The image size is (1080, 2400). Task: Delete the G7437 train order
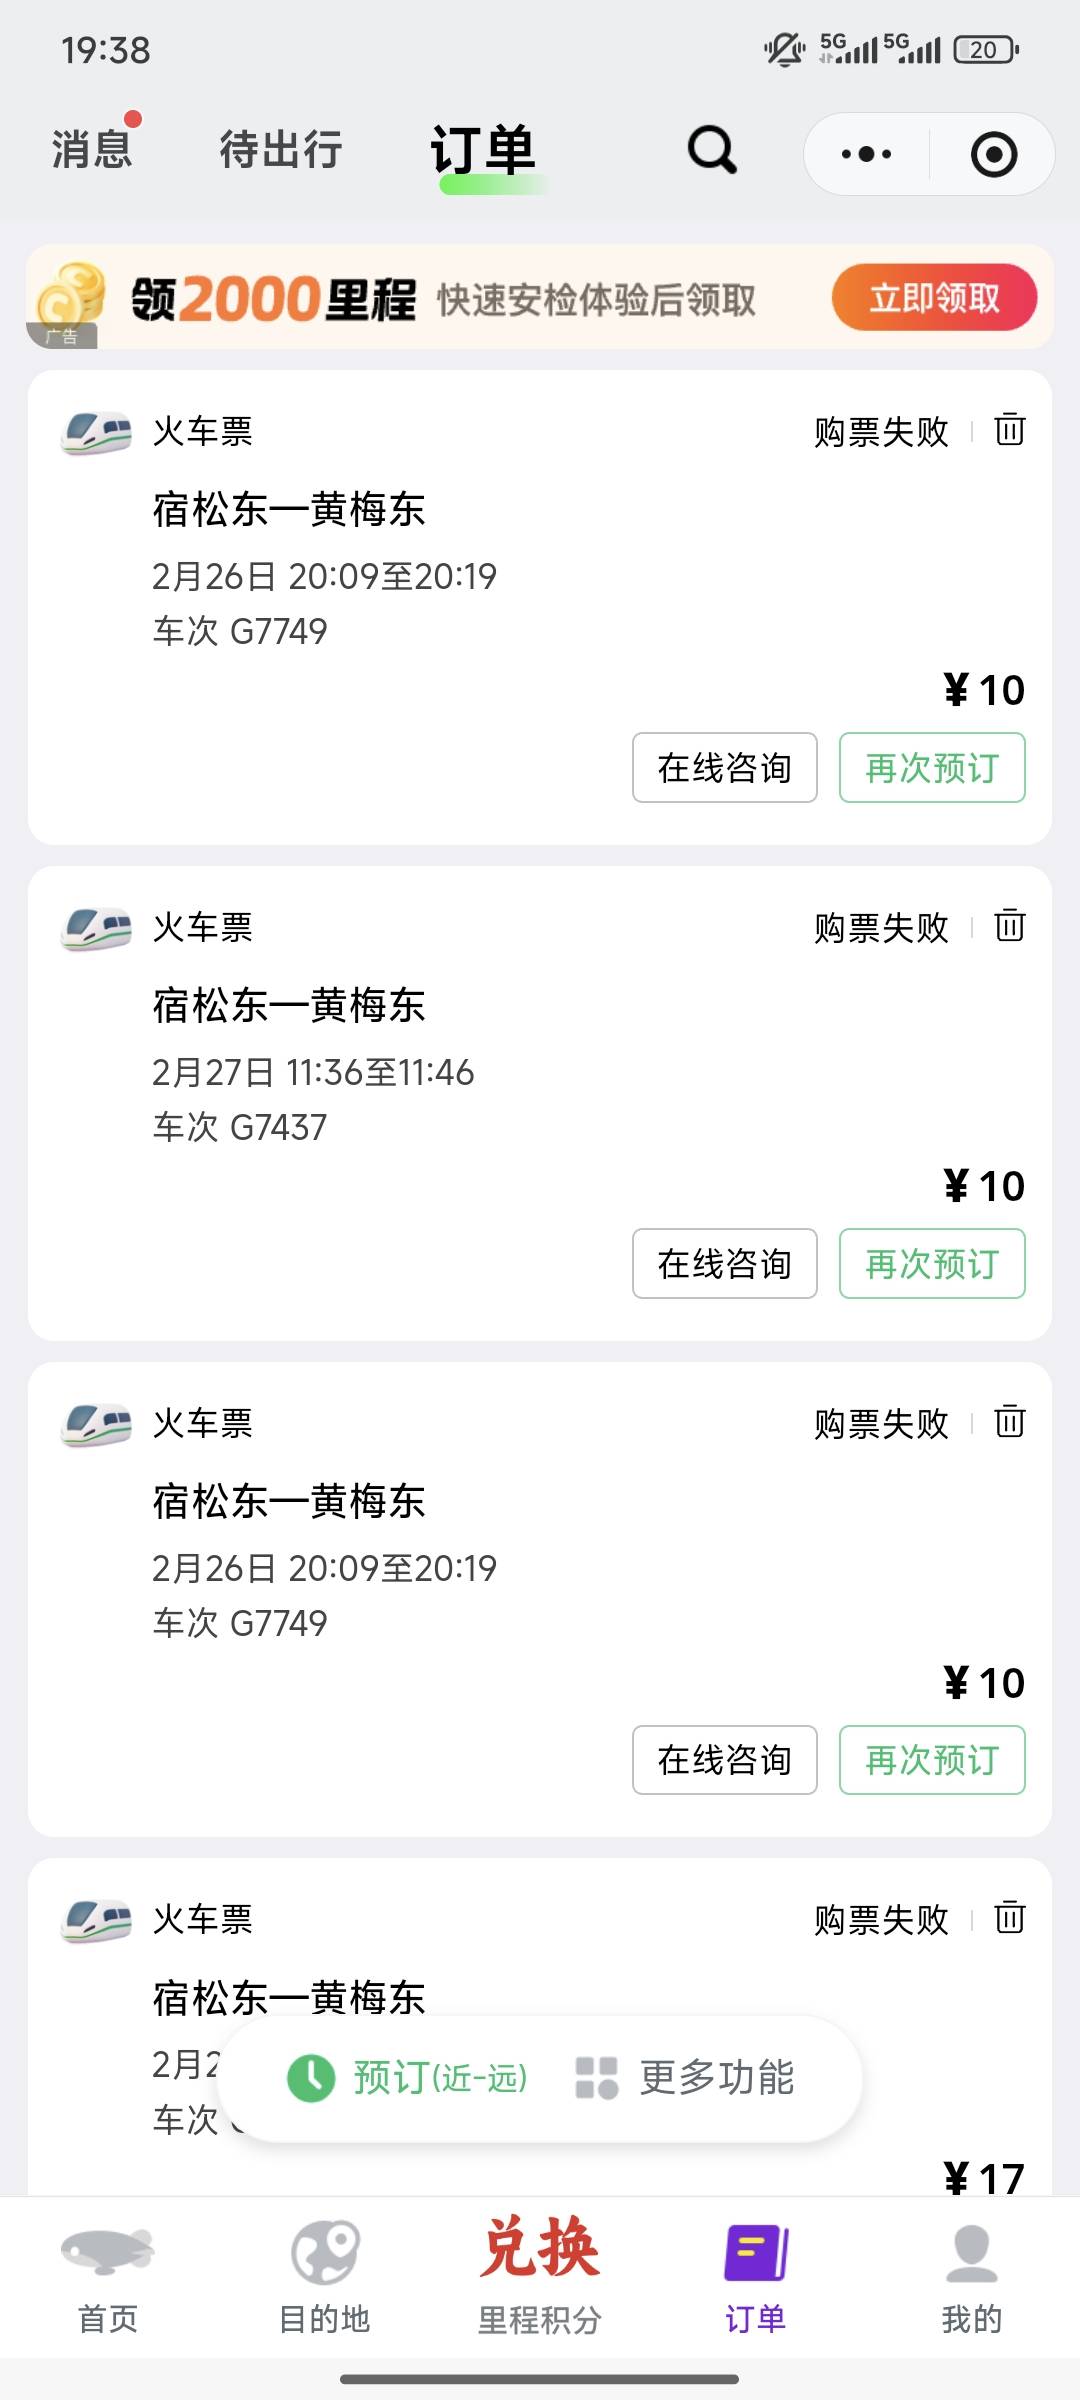click(1009, 926)
